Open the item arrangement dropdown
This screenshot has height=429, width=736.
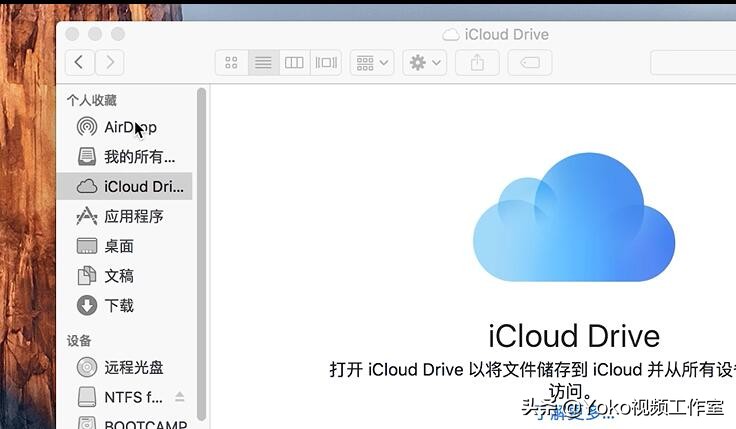(x=372, y=62)
